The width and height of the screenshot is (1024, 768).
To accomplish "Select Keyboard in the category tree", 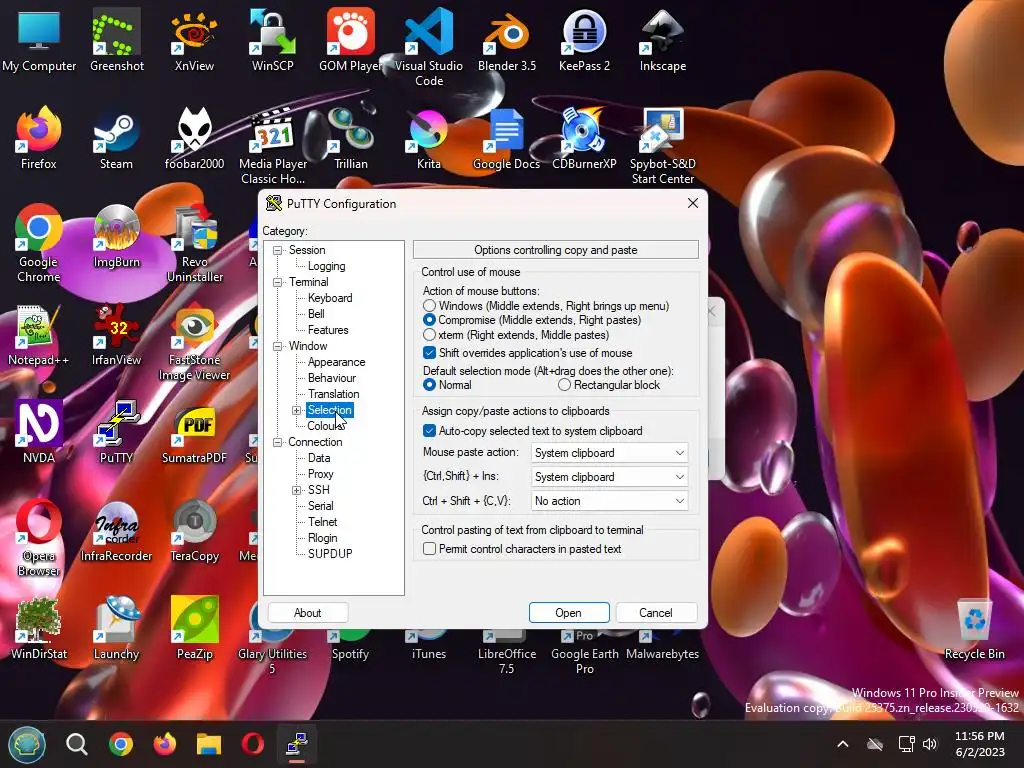I will coord(330,298).
